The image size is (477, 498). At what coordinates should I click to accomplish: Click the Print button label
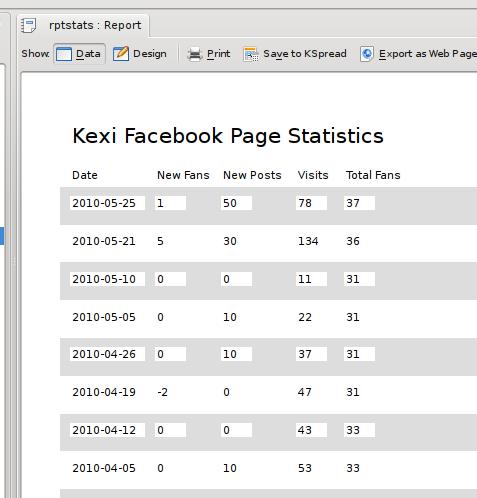(x=218, y=54)
